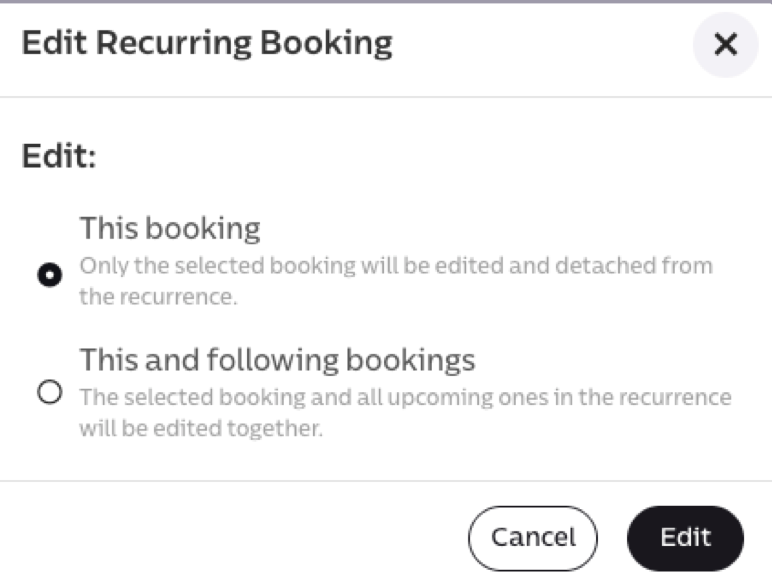This screenshot has height=578, width=772.
Task: Close the Edit Recurring Booking dialog
Action: pos(725,44)
